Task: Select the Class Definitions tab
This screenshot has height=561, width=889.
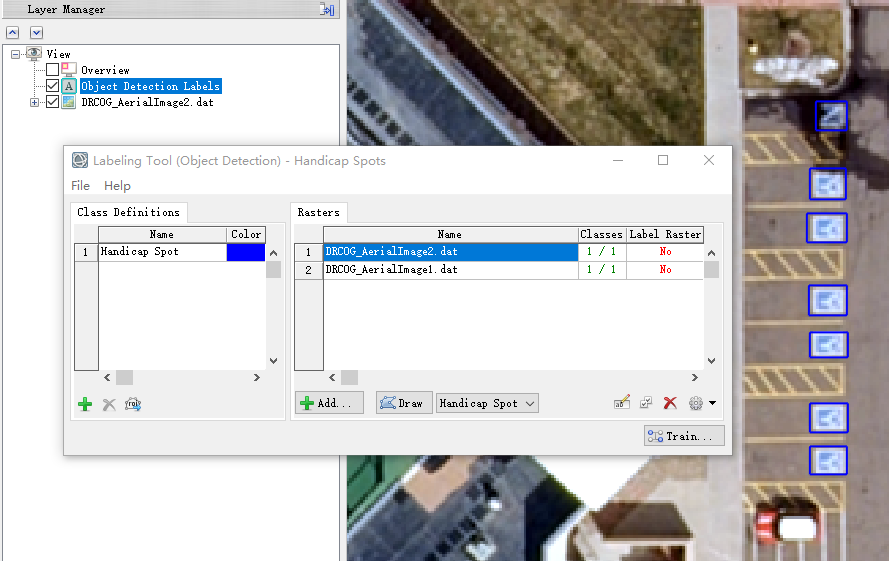Action: 129,212
